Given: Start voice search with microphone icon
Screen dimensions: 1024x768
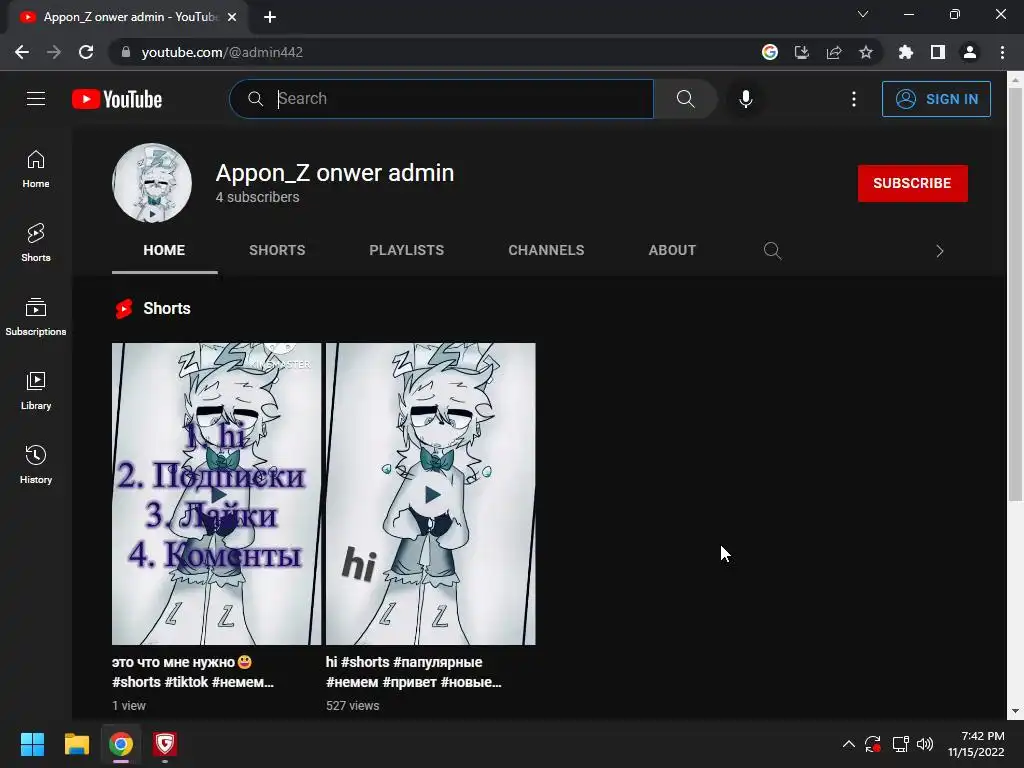Looking at the screenshot, I should (x=746, y=99).
